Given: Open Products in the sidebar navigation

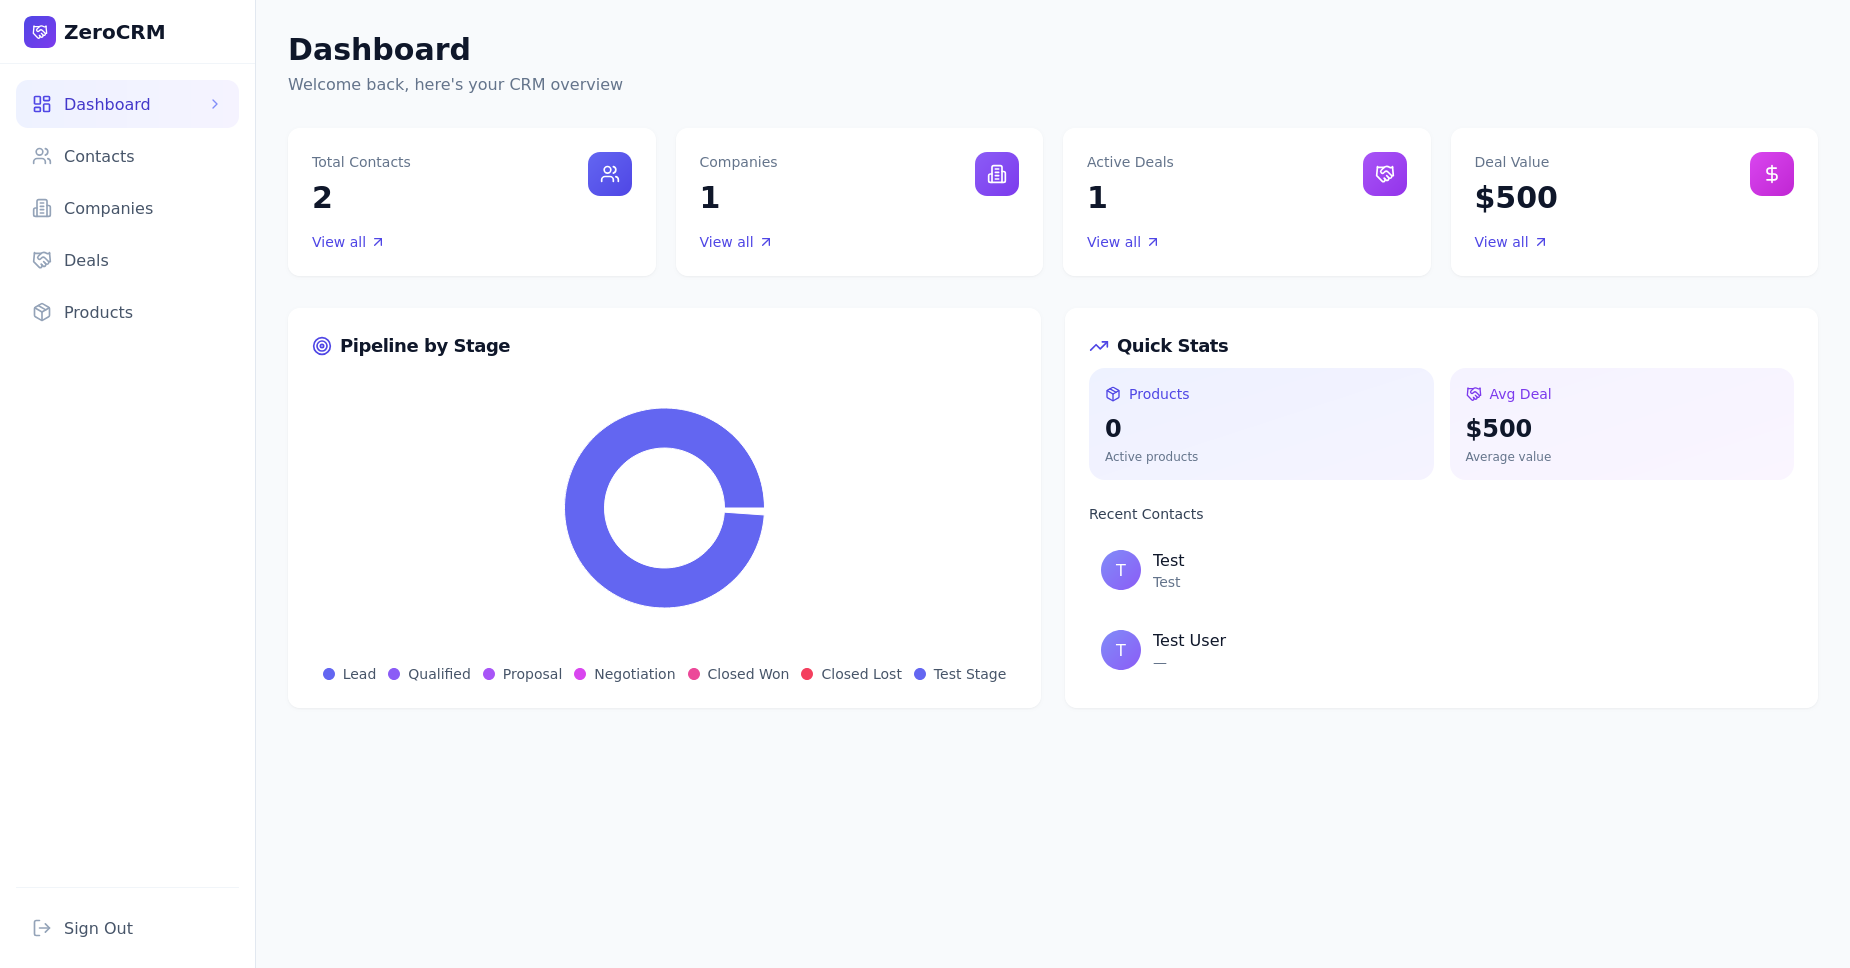Looking at the screenshot, I should 98,312.
